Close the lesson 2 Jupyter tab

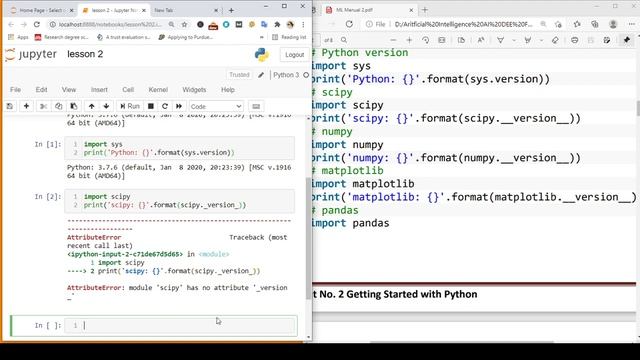pyautogui.click(x=144, y=10)
